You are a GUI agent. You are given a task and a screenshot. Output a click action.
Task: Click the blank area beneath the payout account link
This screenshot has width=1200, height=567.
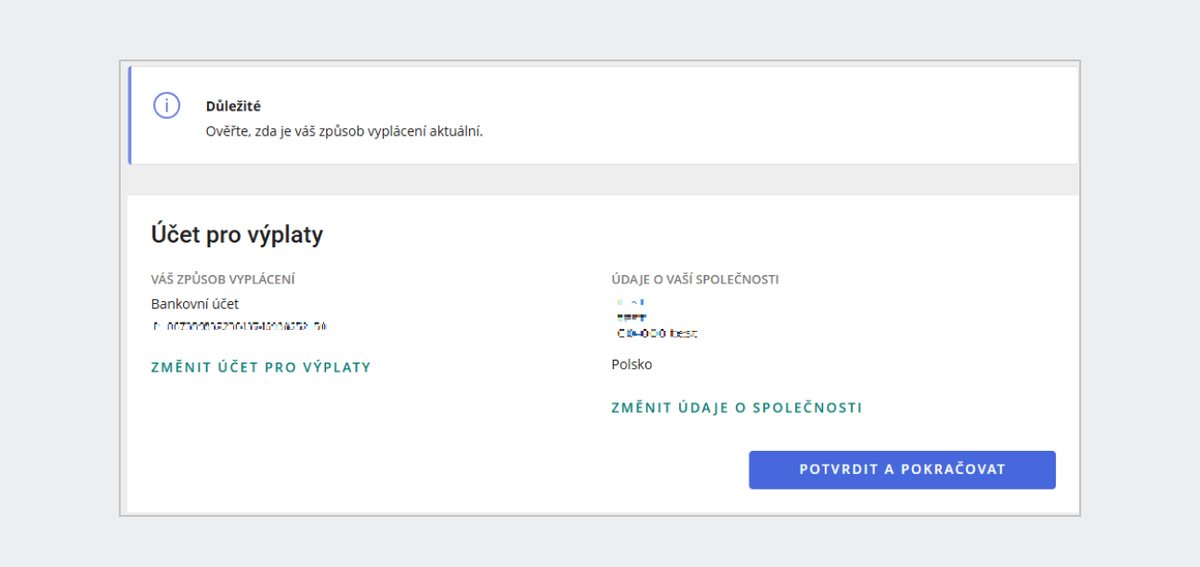[350, 440]
